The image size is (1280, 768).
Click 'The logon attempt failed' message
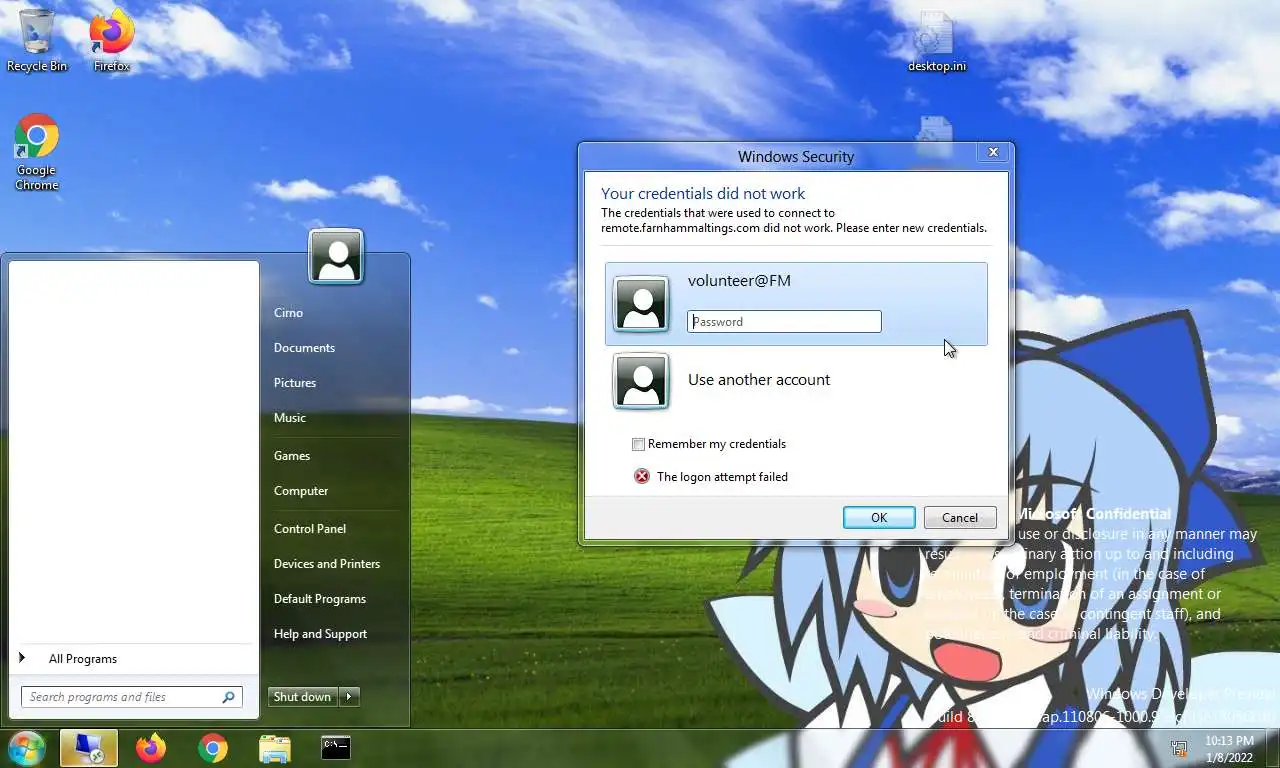pyautogui.click(x=722, y=477)
